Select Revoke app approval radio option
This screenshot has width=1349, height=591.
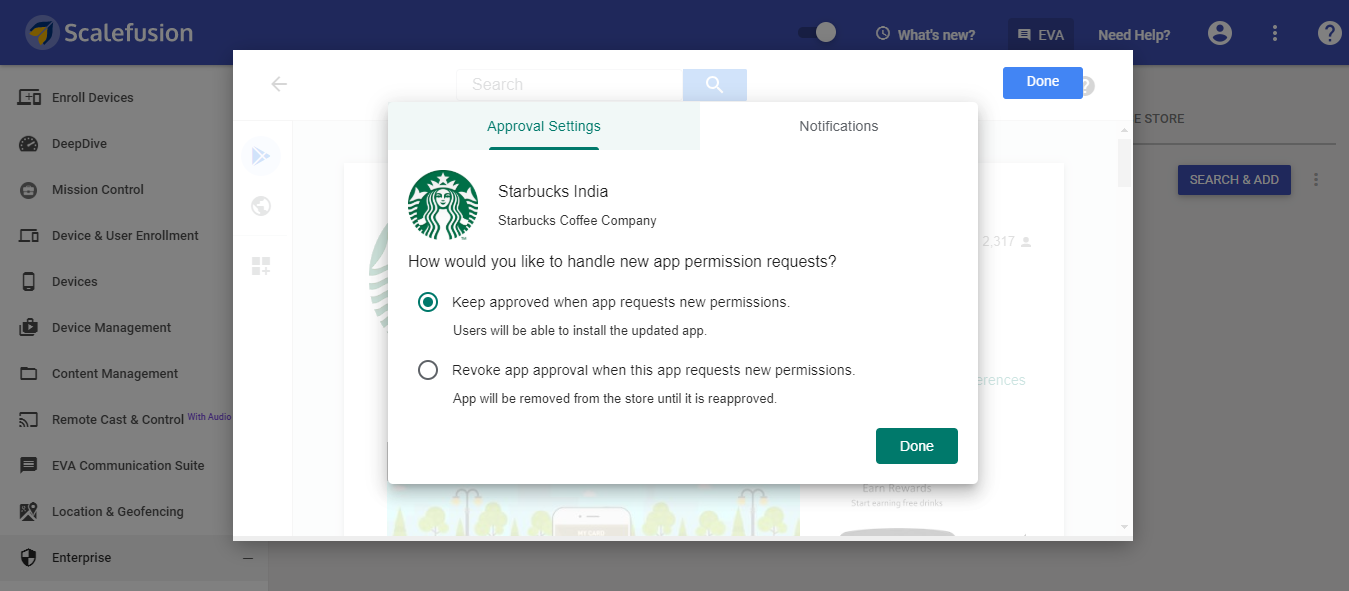(x=428, y=370)
